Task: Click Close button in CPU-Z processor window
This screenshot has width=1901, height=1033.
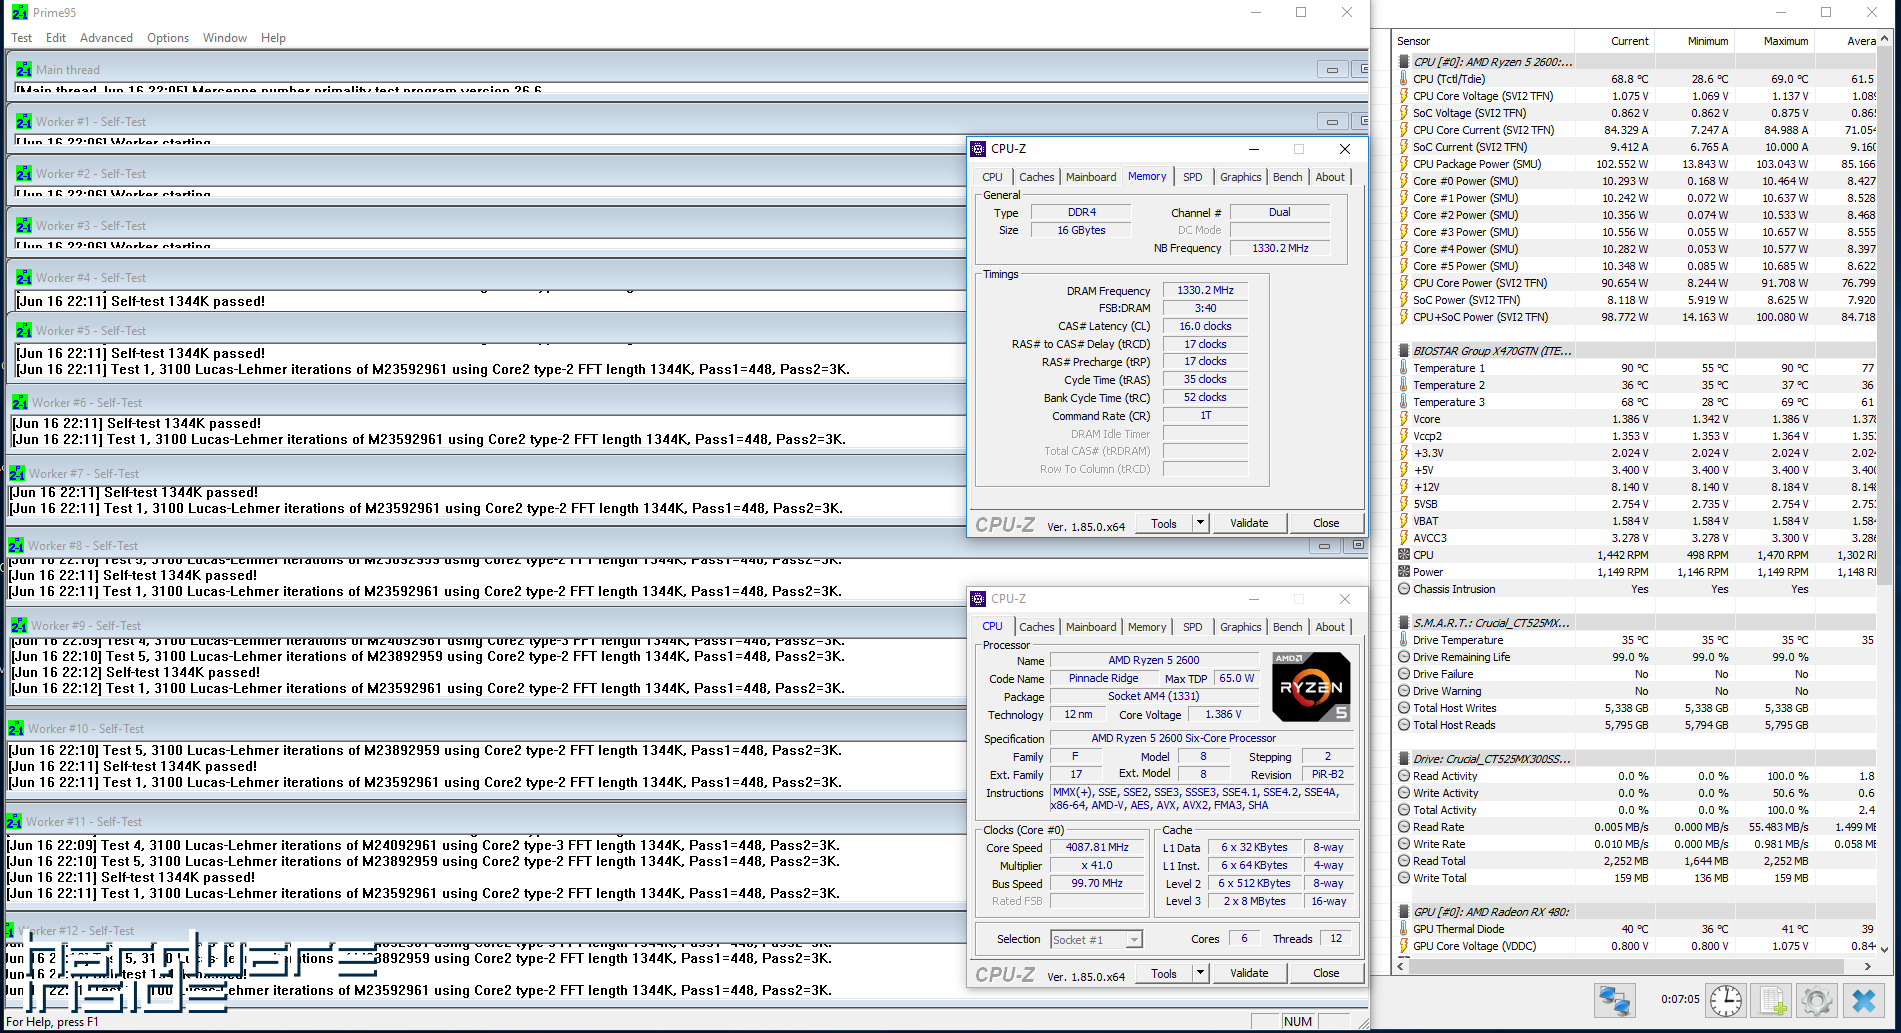Action: [x=1326, y=973]
